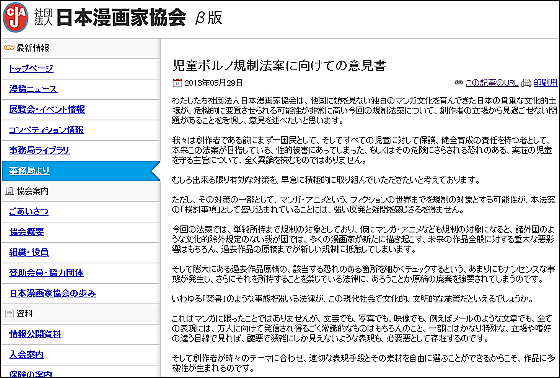Click the β版 label in header
The height and width of the screenshot is (378, 560).
pyautogui.click(x=209, y=18)
